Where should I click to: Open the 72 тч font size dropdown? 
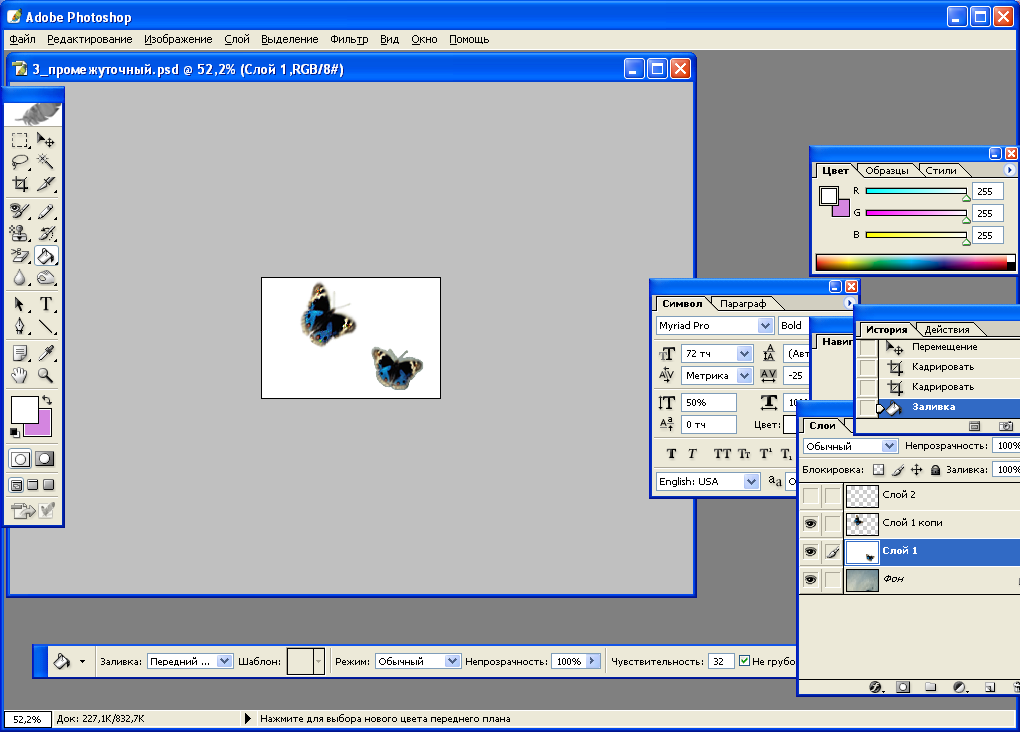click(744, 353)
